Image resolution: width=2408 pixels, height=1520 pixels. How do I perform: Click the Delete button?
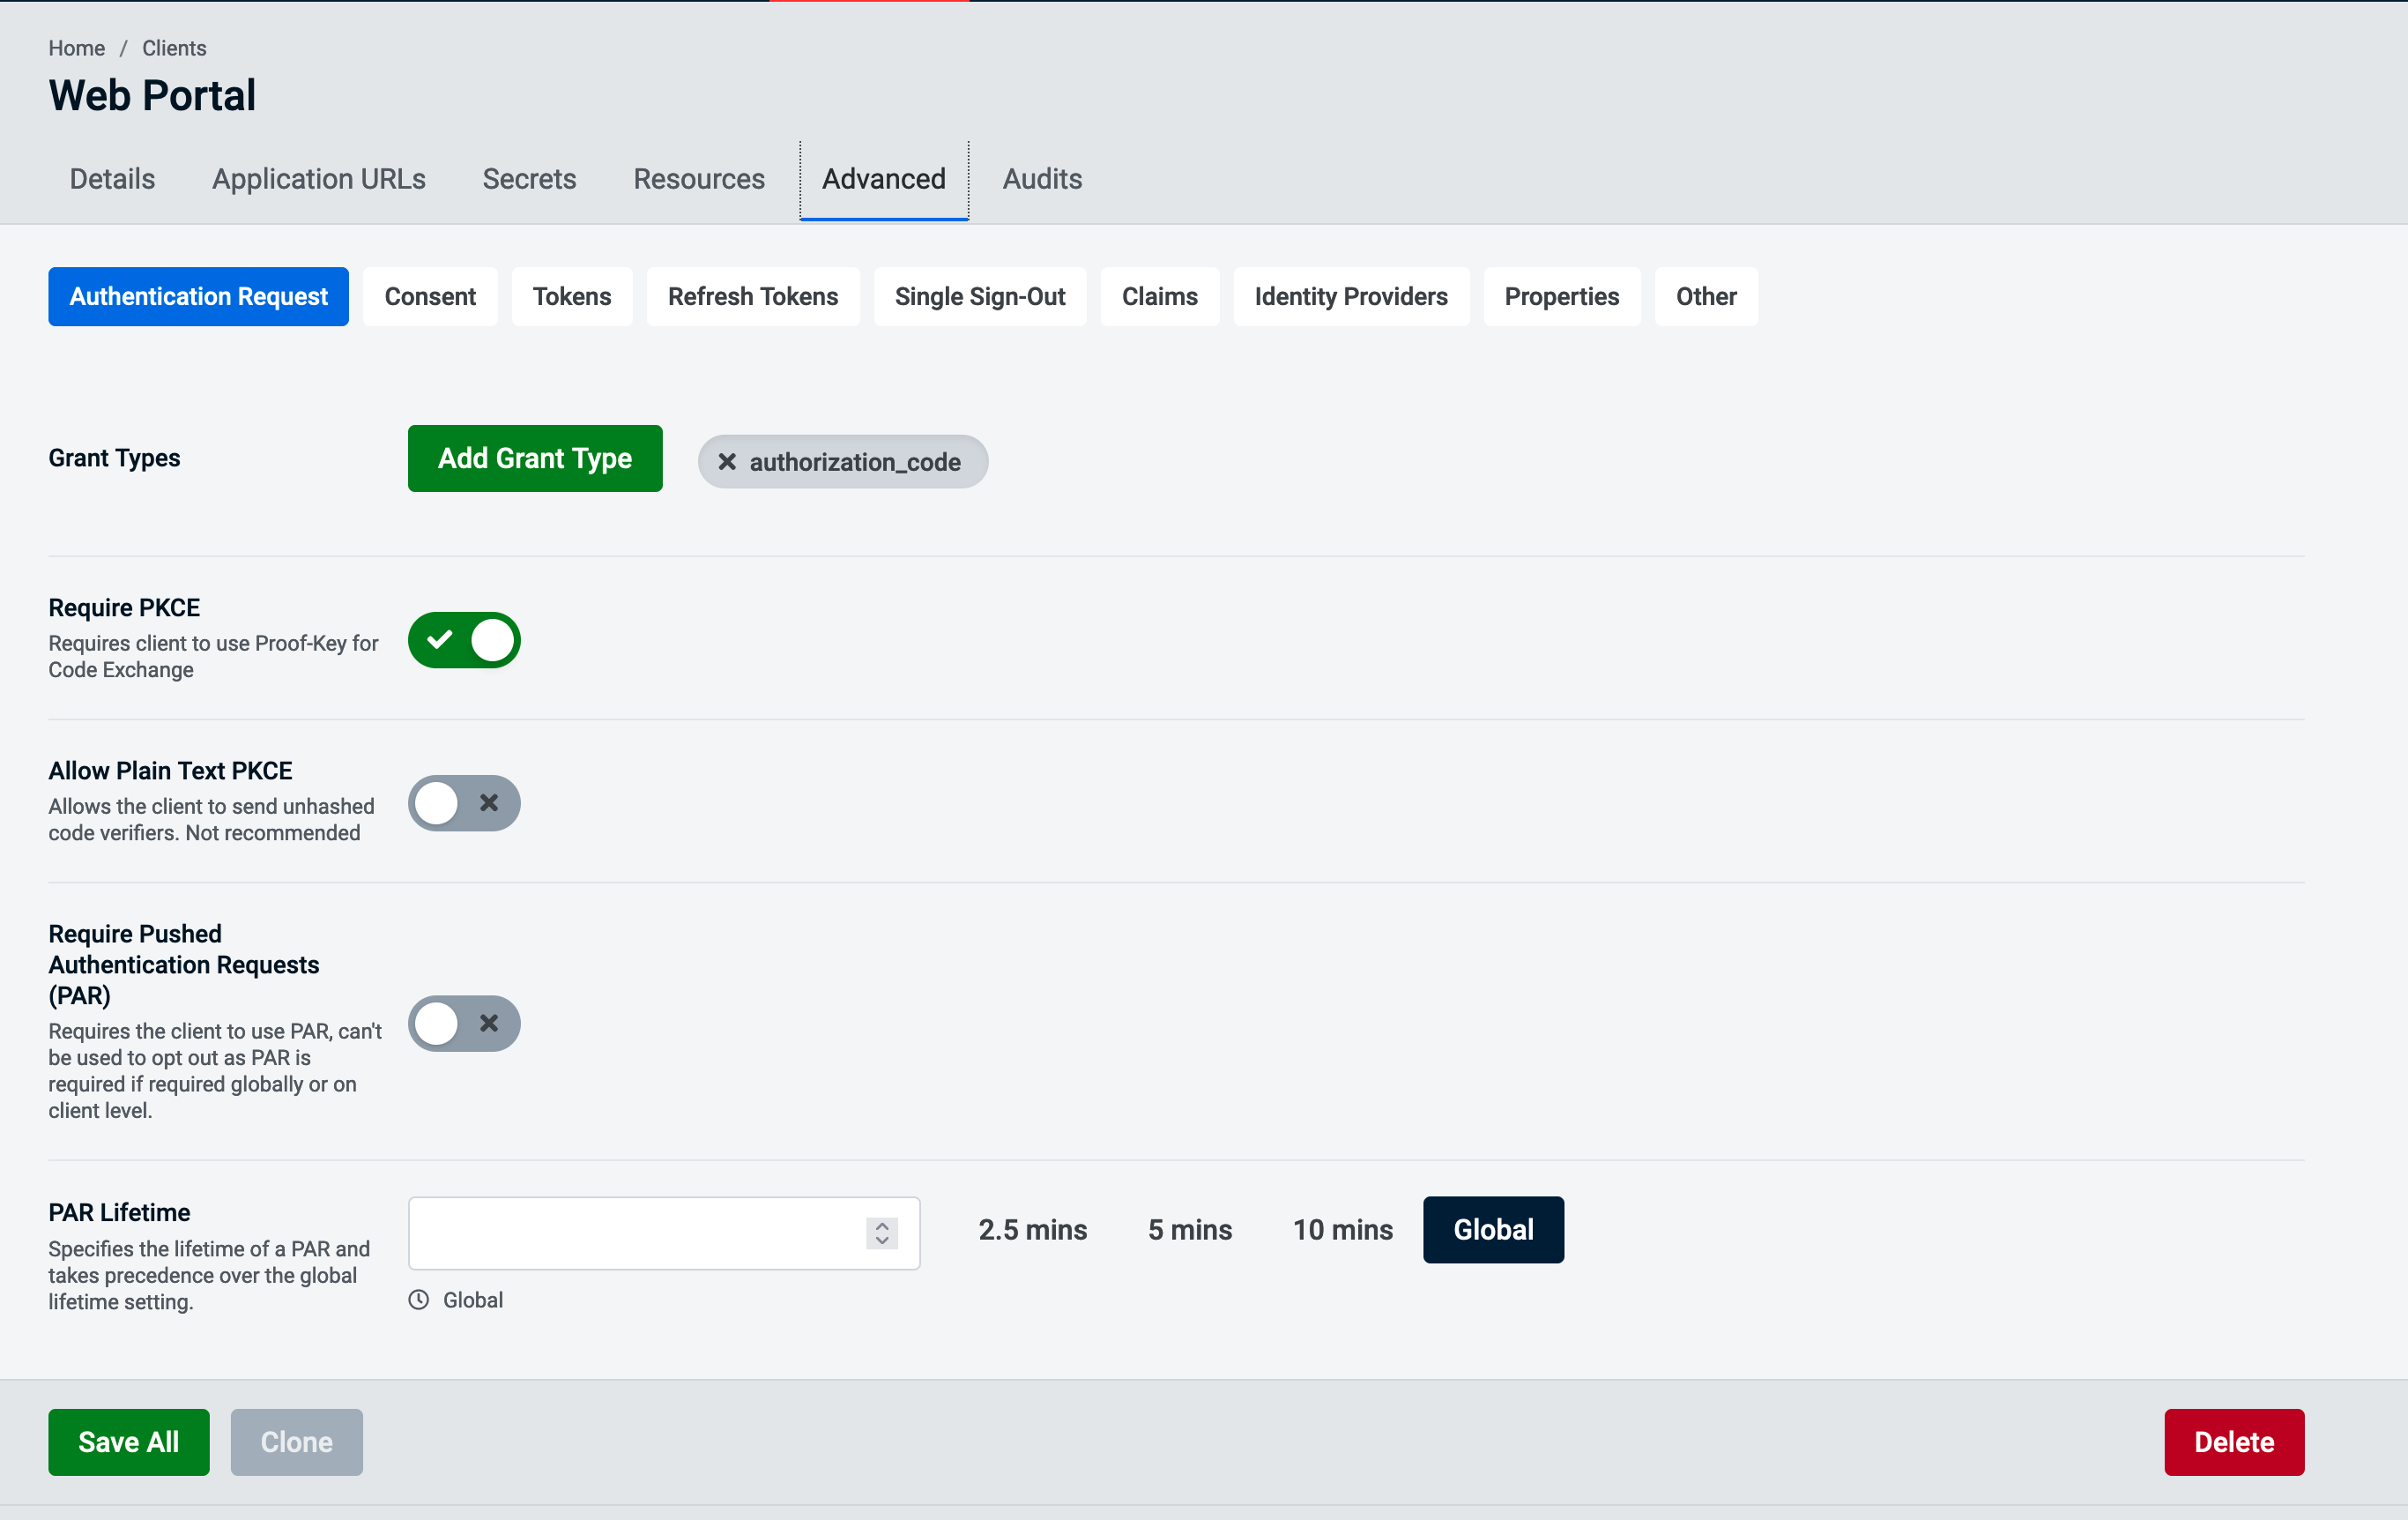coord(2233,1442)
